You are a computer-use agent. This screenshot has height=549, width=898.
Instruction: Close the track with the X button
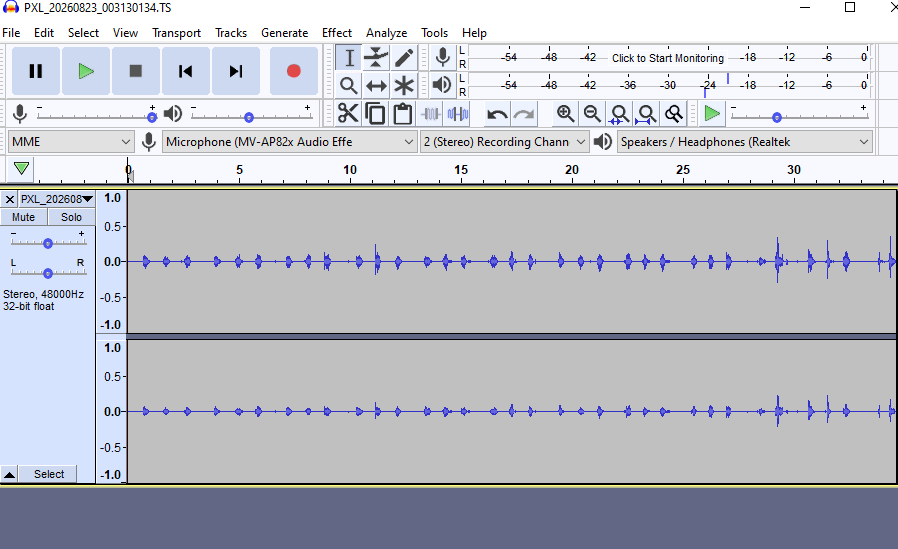(x=10, y=199)
